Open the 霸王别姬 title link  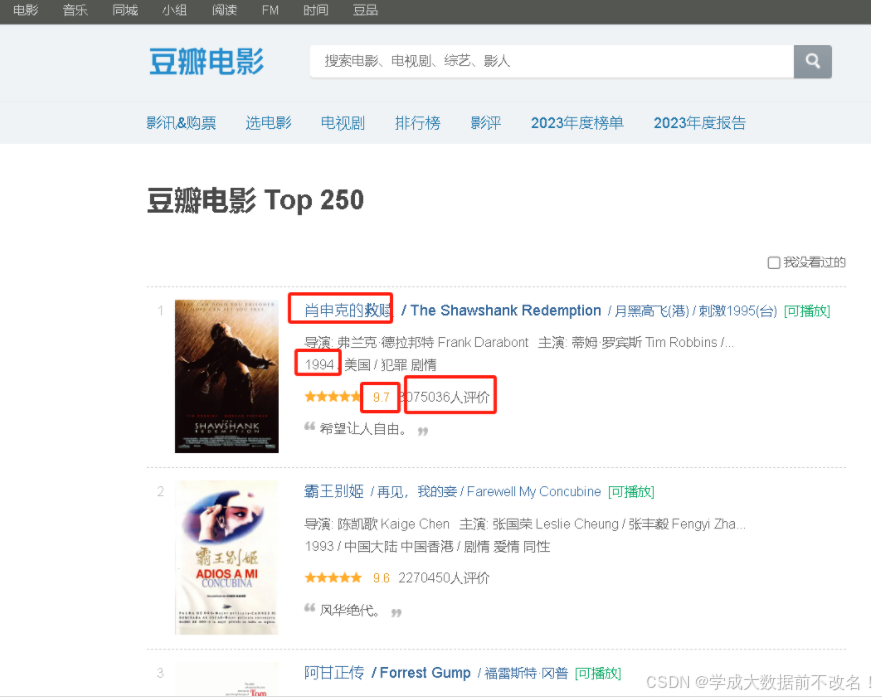point(334,492)
